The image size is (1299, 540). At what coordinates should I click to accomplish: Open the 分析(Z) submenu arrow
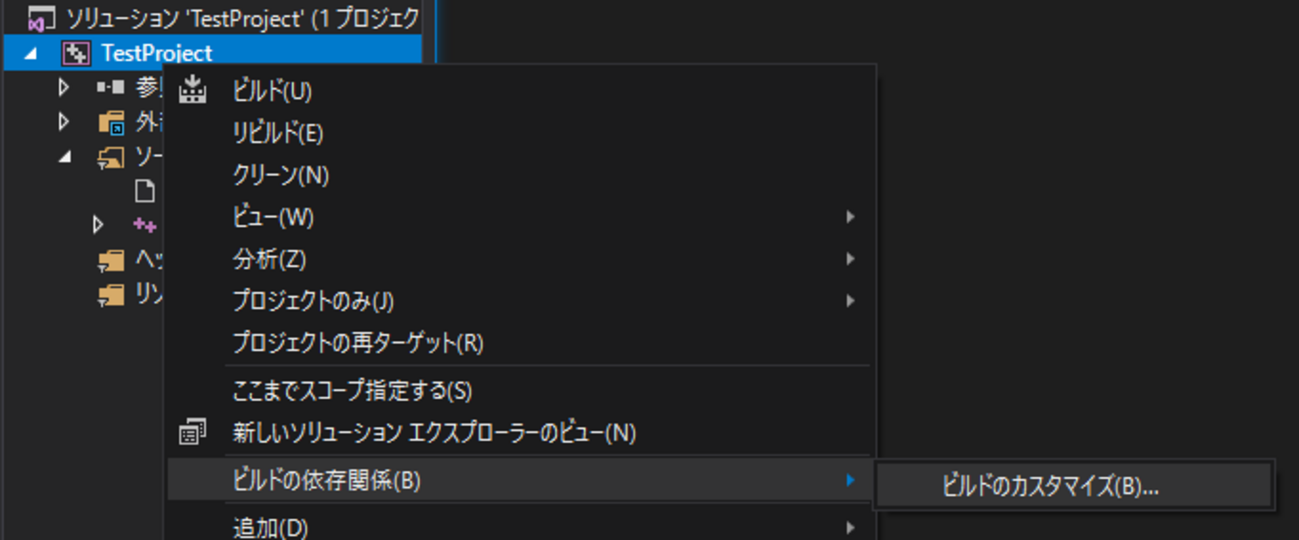coord(850,259)
